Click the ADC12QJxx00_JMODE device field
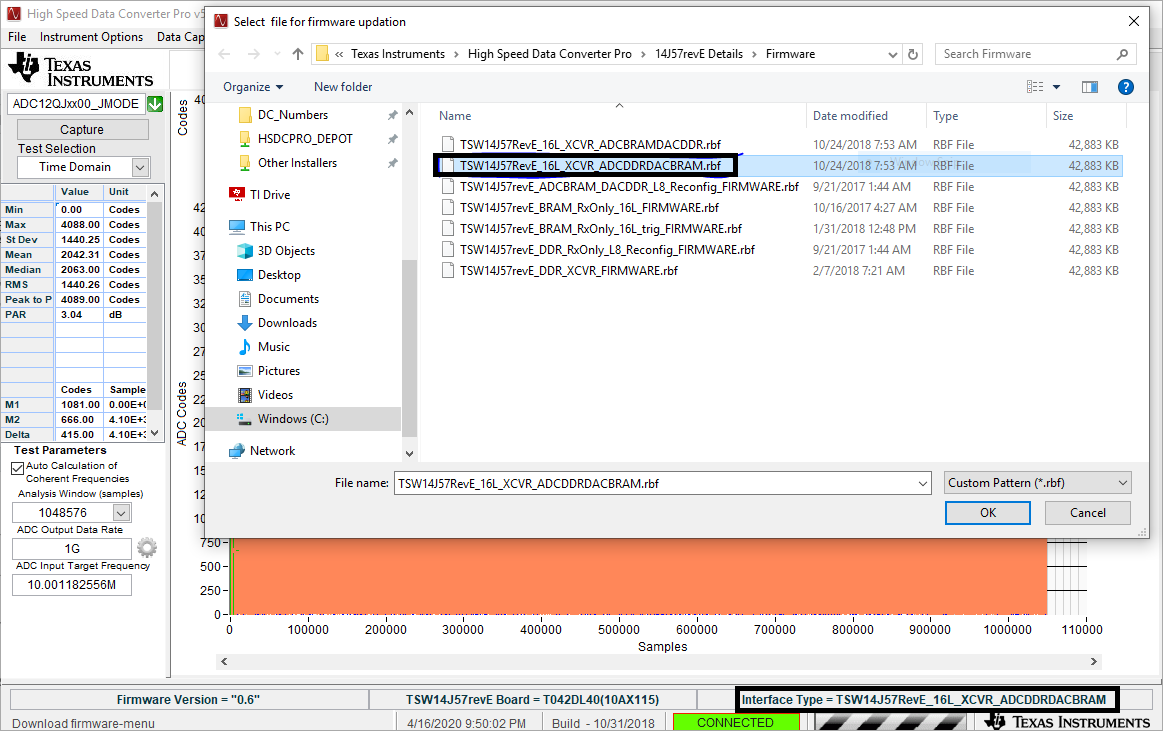Viewport: 1163px width, 731px height. point(76,104)
